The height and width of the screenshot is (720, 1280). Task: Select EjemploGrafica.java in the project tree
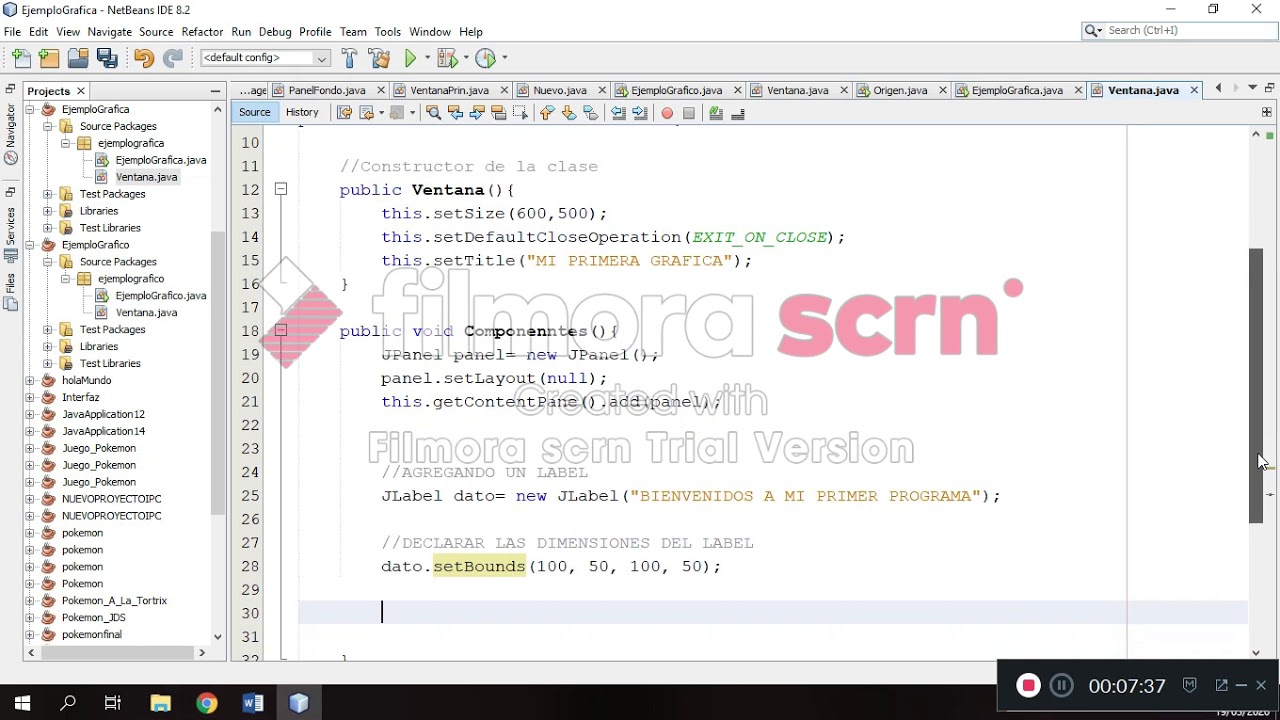tap(160, 160)
